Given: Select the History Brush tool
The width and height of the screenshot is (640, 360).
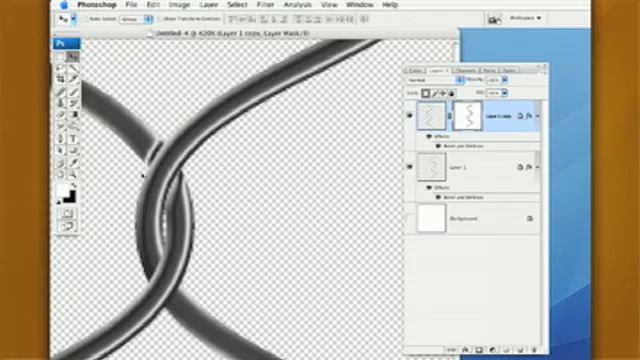Looking at the screenshot, I should tap(73, 104).
